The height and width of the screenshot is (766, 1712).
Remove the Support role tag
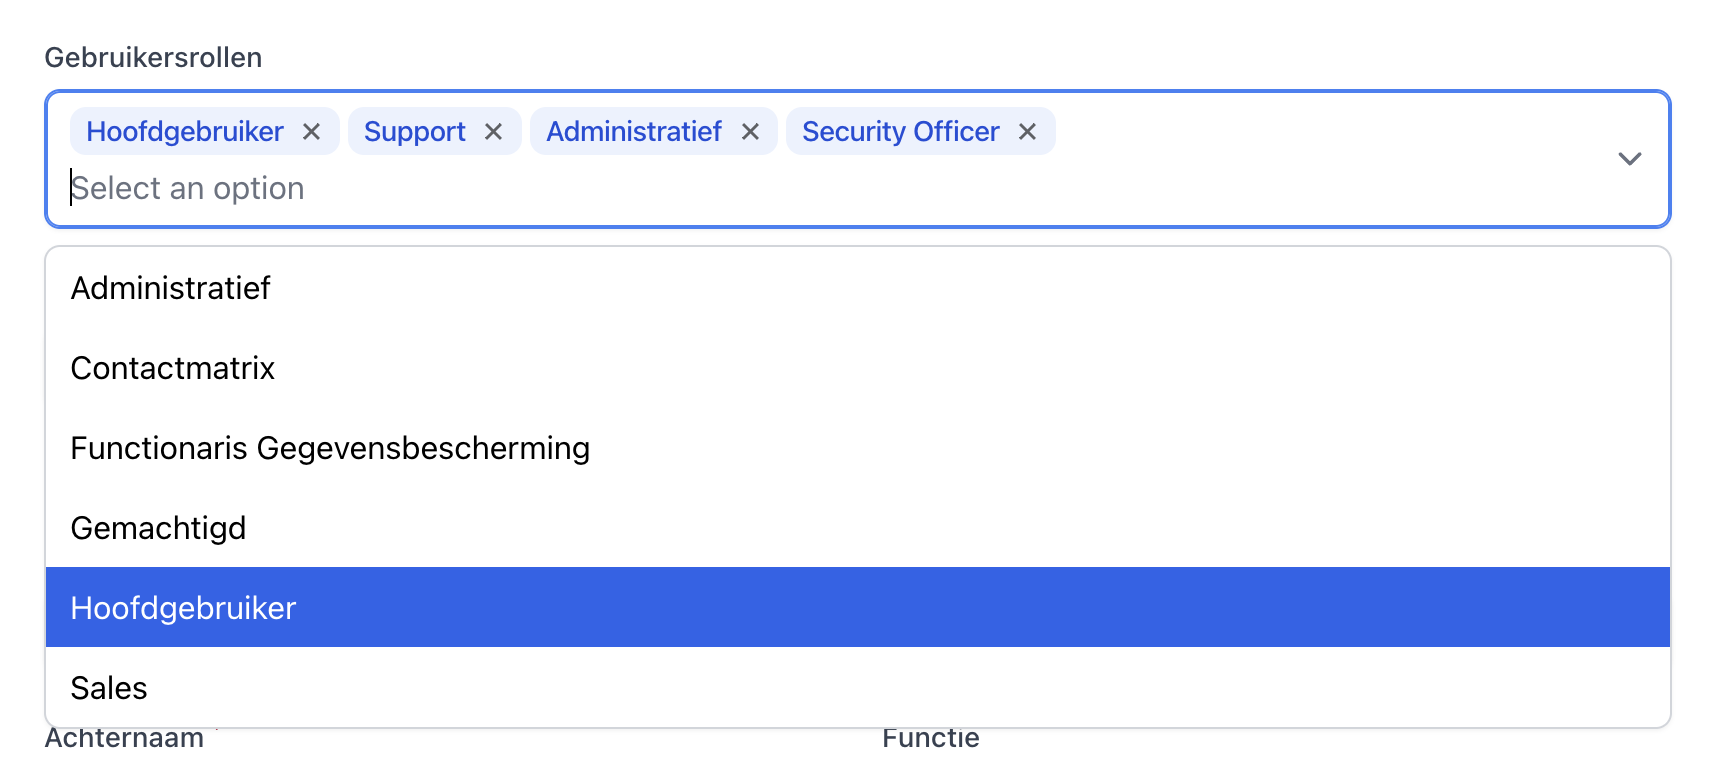pos(493,132)
